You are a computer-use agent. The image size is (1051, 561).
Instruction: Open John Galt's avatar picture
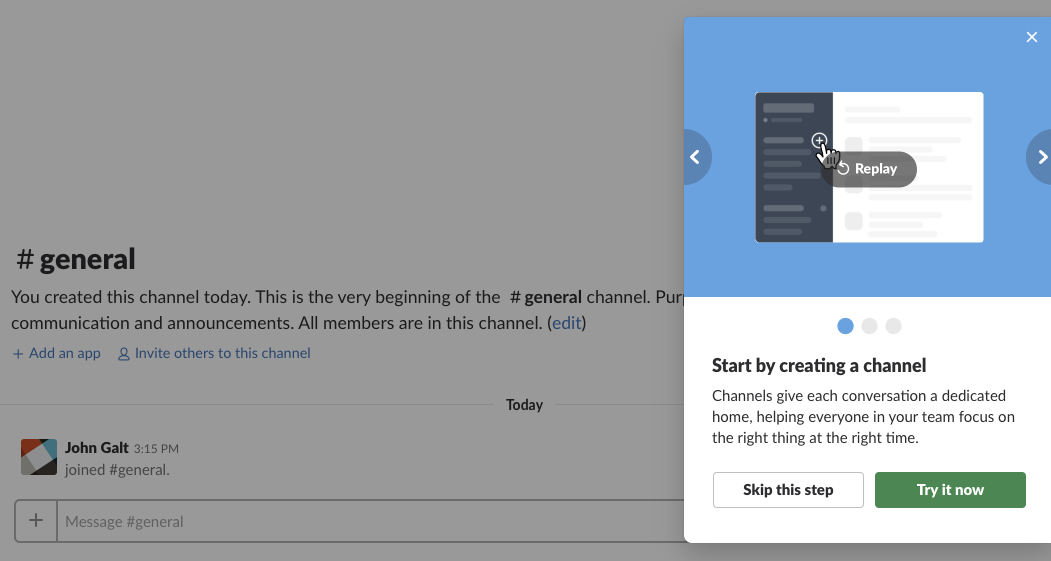pos(39,457)
